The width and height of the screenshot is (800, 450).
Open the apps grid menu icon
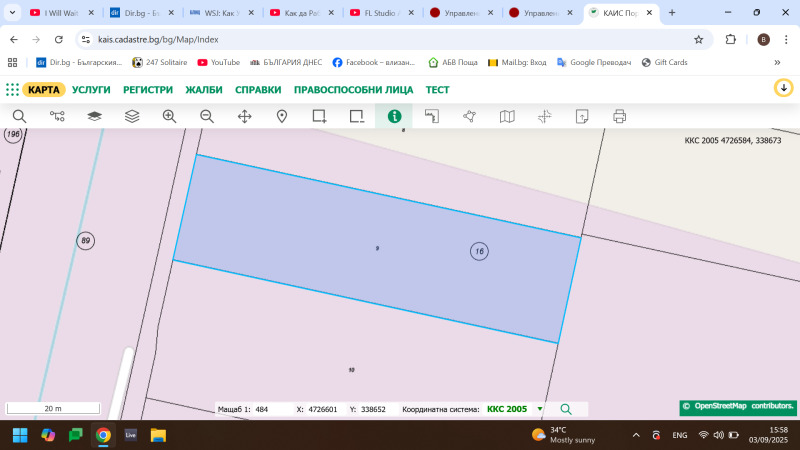12,89
